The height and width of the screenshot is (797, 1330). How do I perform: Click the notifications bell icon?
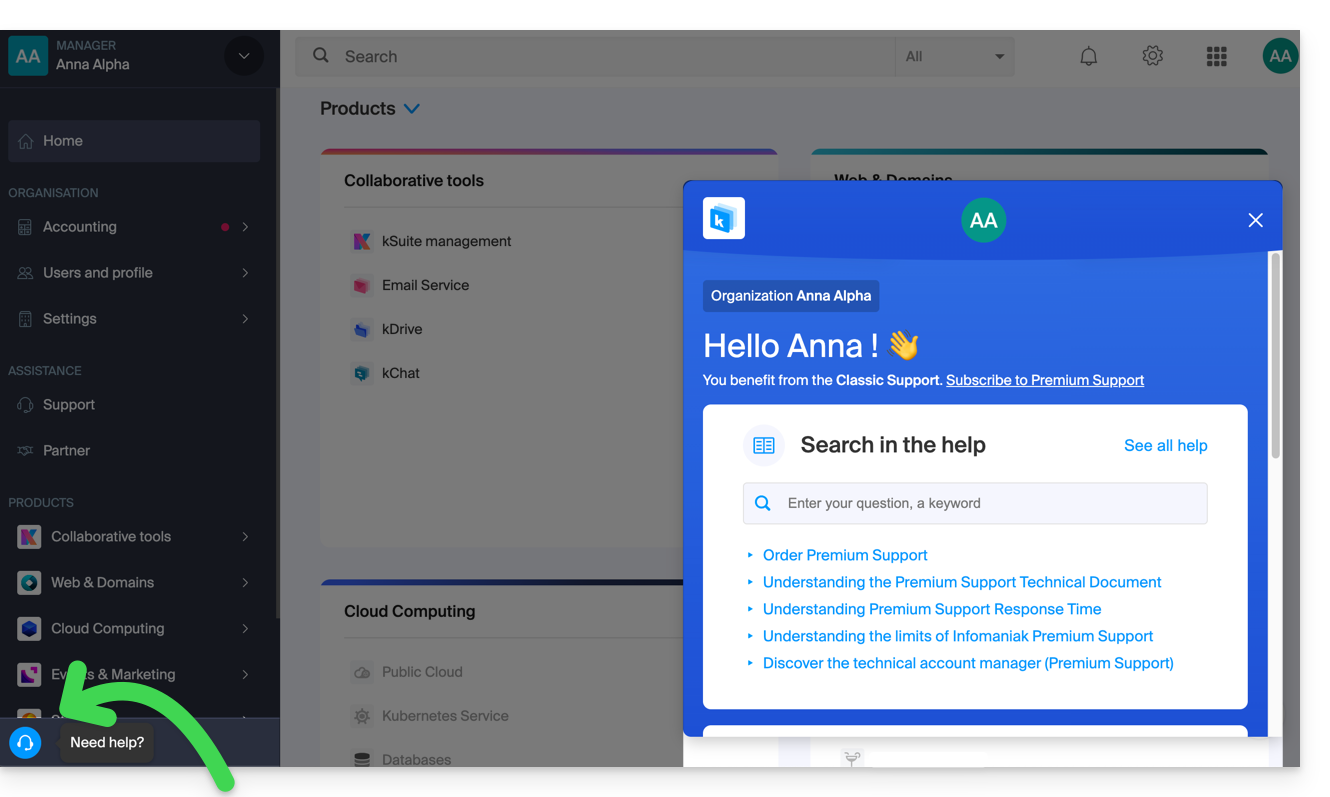click(1088, 57)
